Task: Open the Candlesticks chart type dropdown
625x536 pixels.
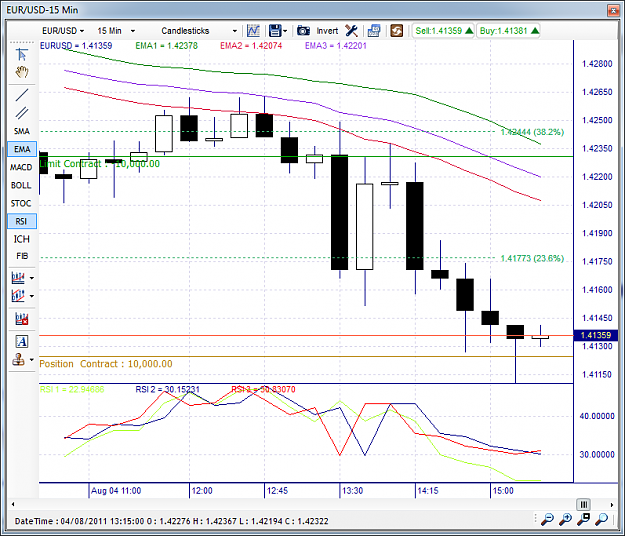Action: [199, 31]
